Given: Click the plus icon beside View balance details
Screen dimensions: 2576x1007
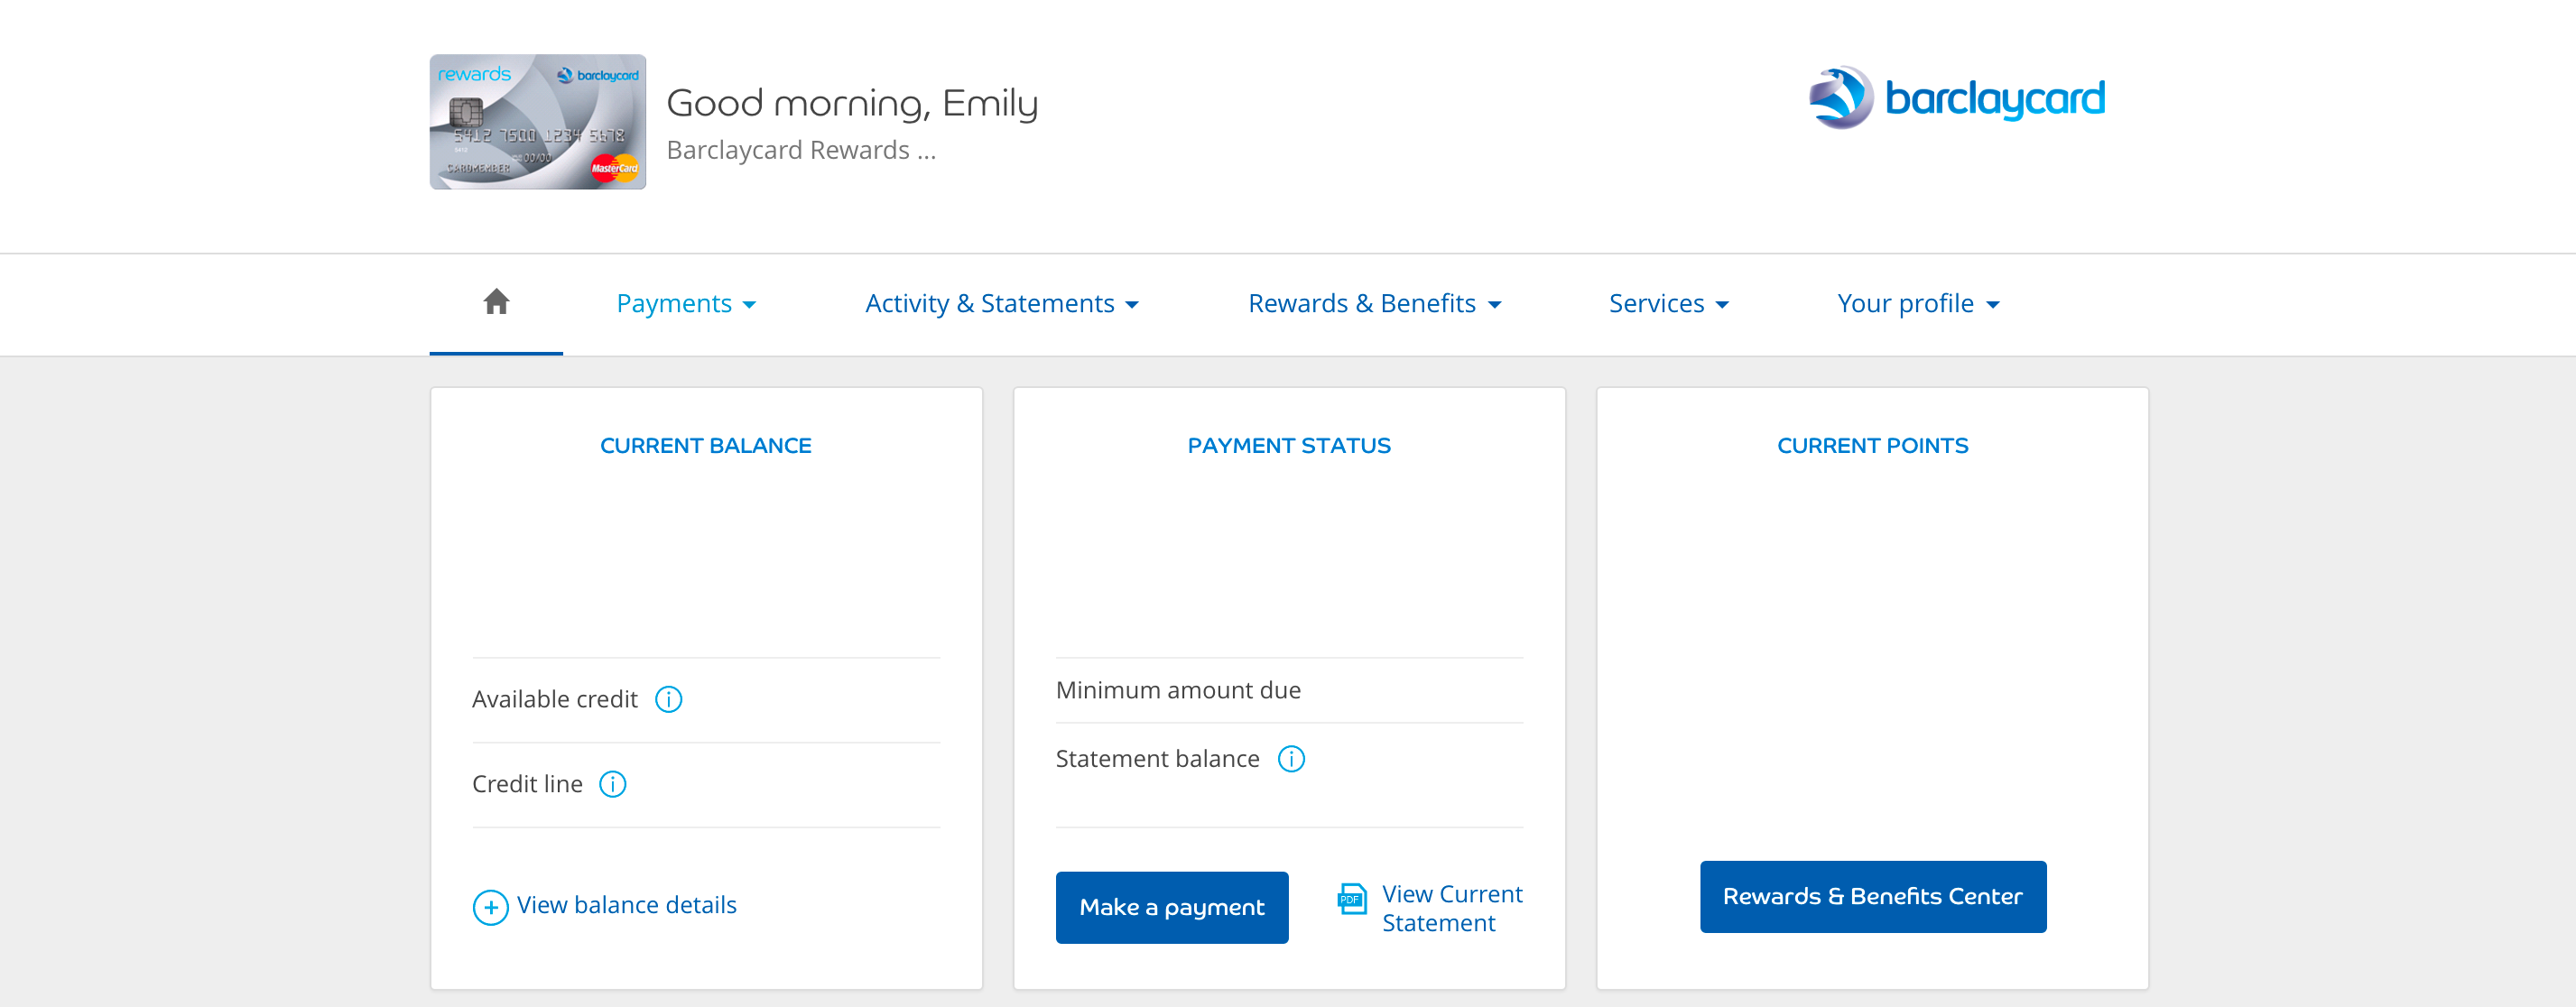Looking at the screenshot, I should click(490, 907).
